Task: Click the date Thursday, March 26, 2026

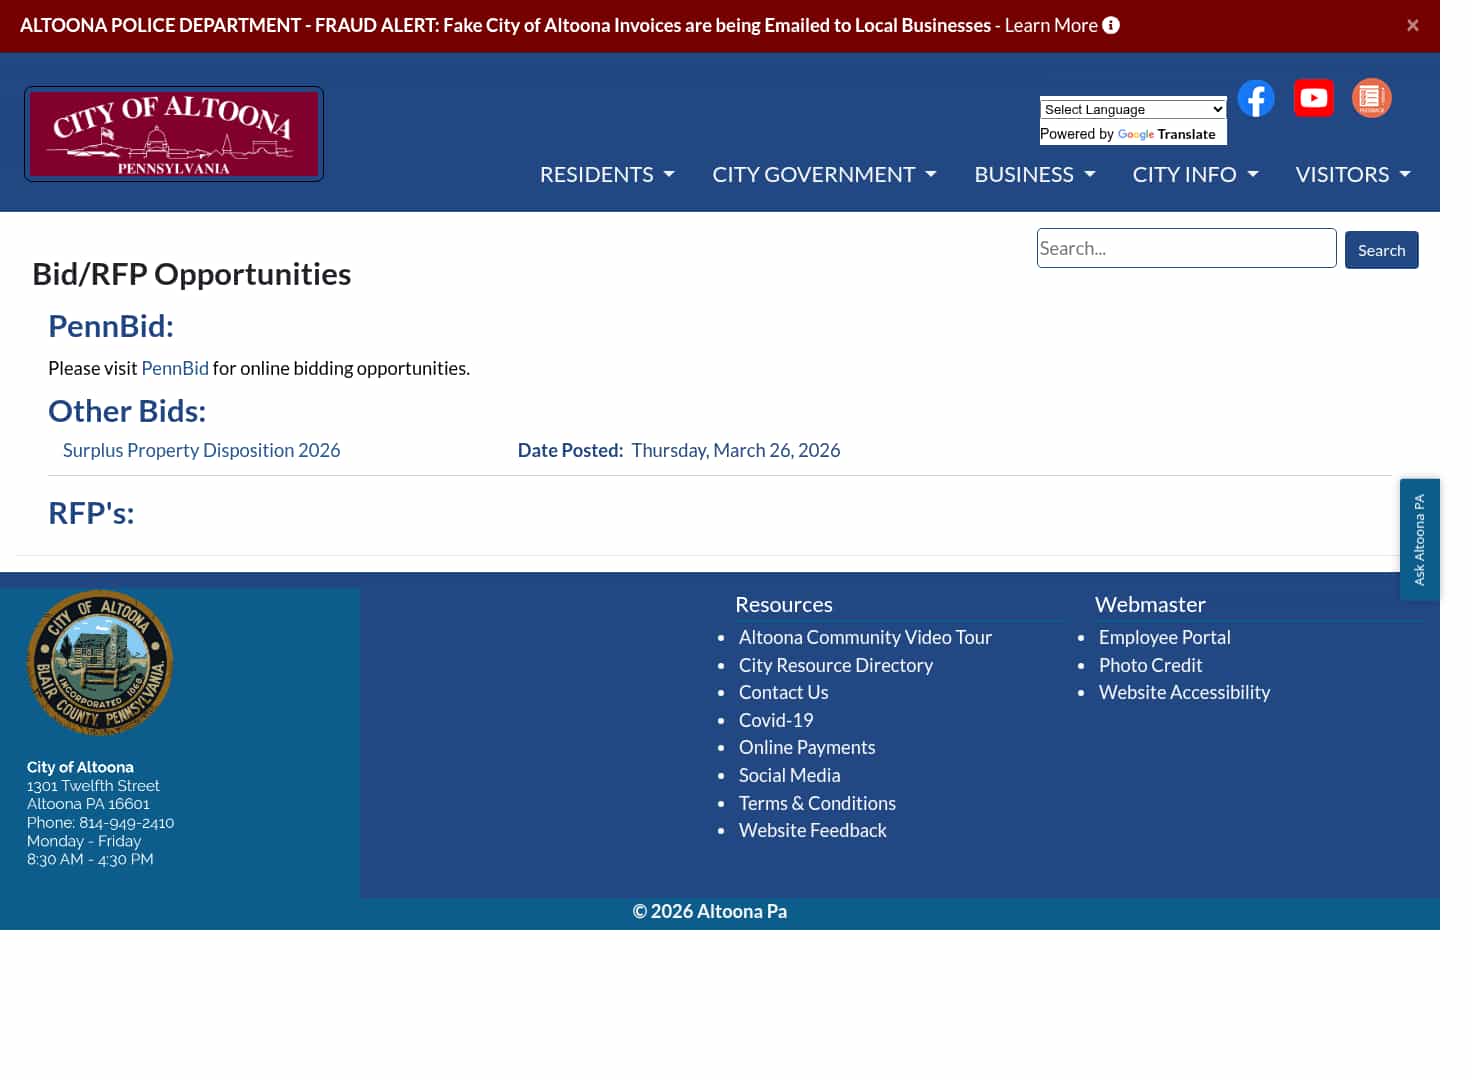Action: [736, 450]
